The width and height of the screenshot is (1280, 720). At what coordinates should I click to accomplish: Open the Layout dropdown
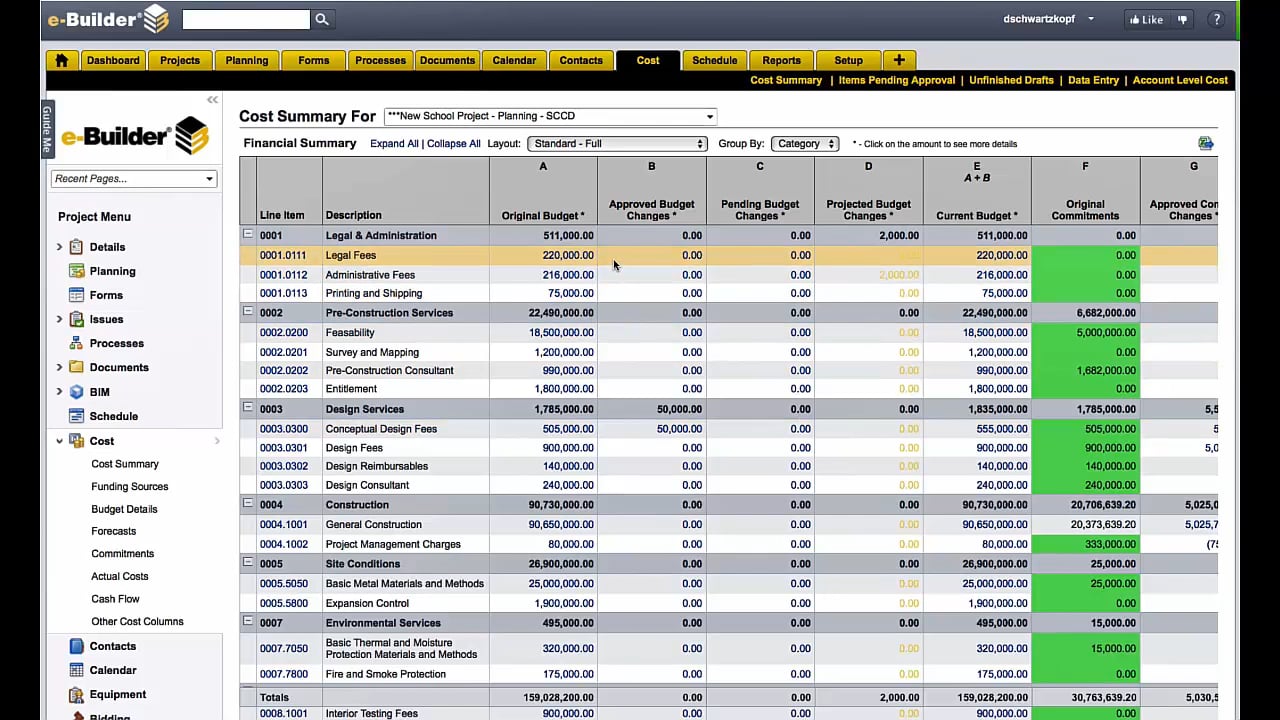(x=617, y=144)
